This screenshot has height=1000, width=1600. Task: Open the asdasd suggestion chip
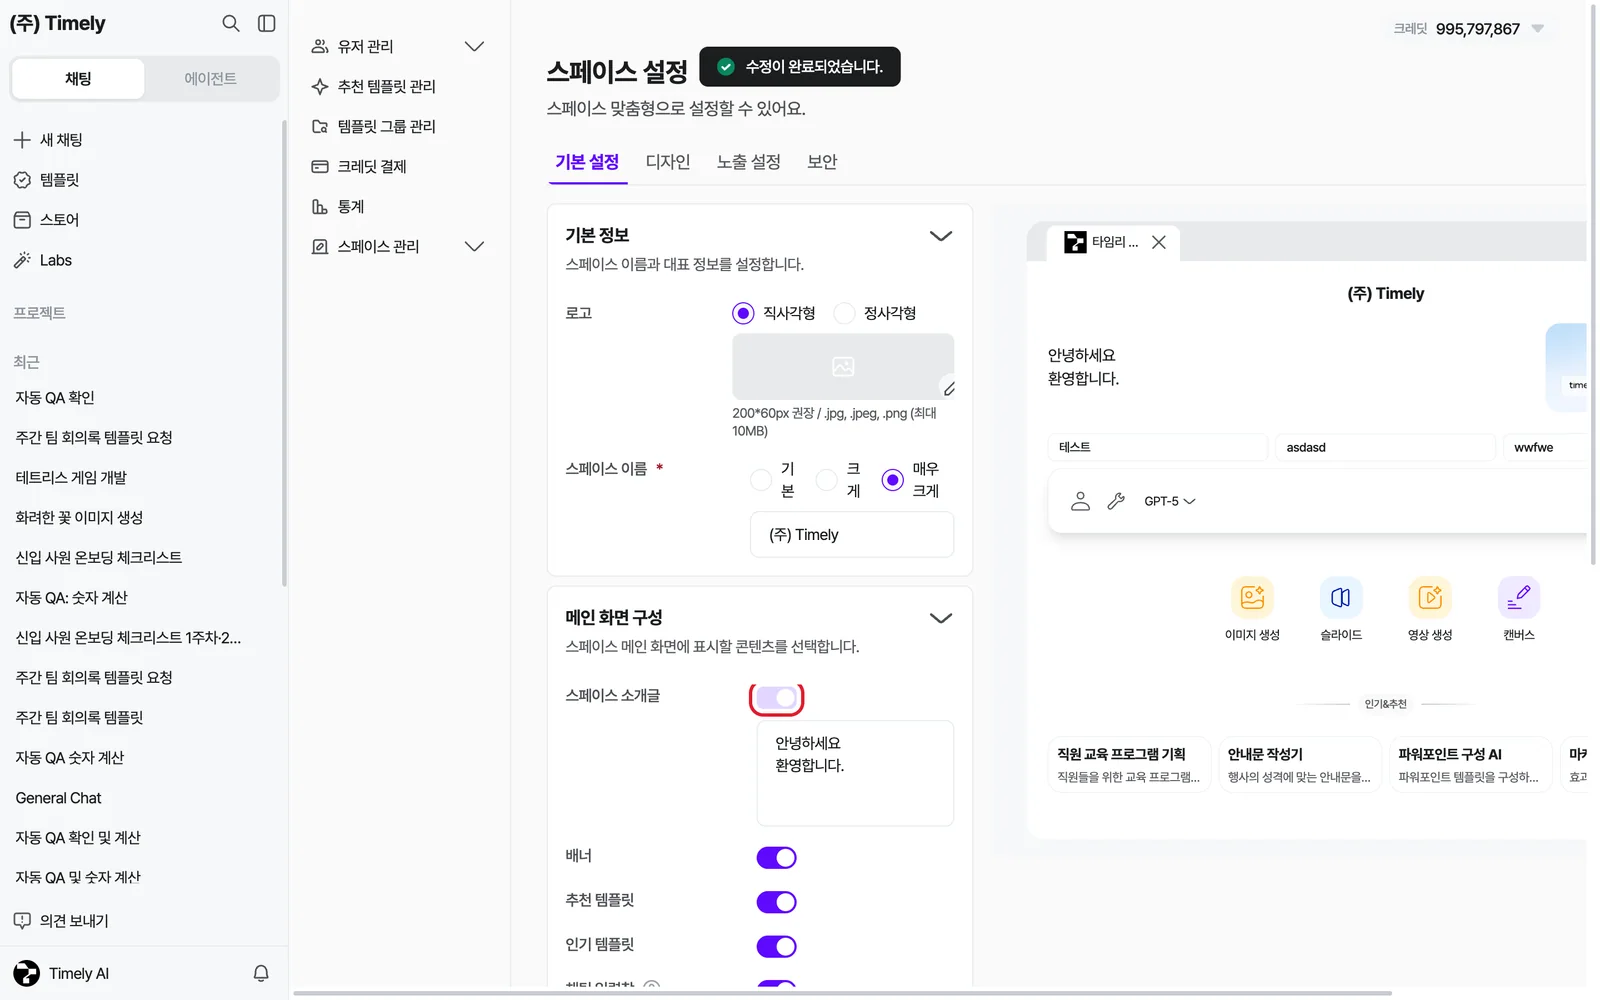1385,447
